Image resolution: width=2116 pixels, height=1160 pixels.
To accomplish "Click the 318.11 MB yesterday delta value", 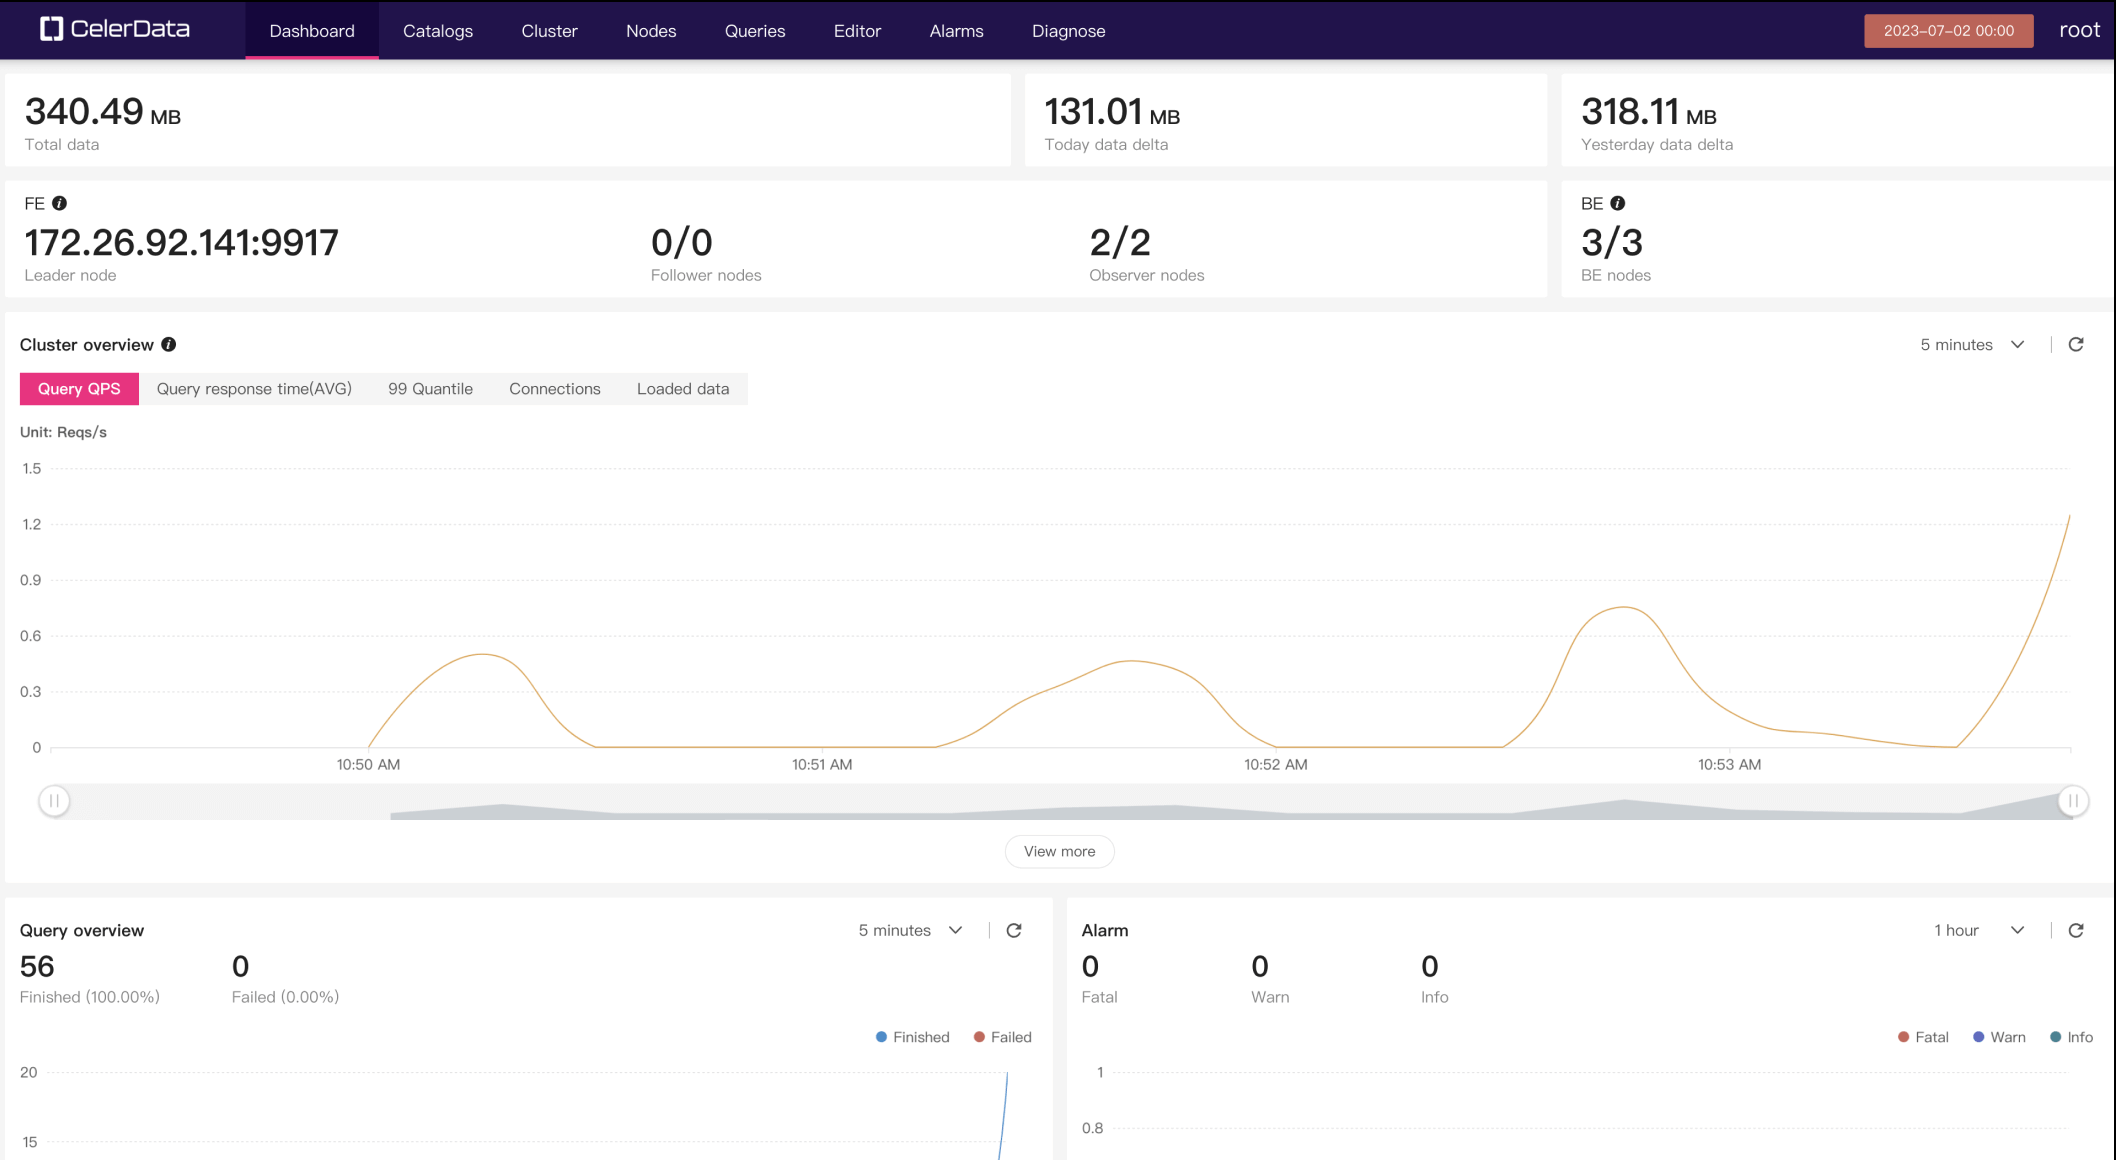I will 1648,112.
